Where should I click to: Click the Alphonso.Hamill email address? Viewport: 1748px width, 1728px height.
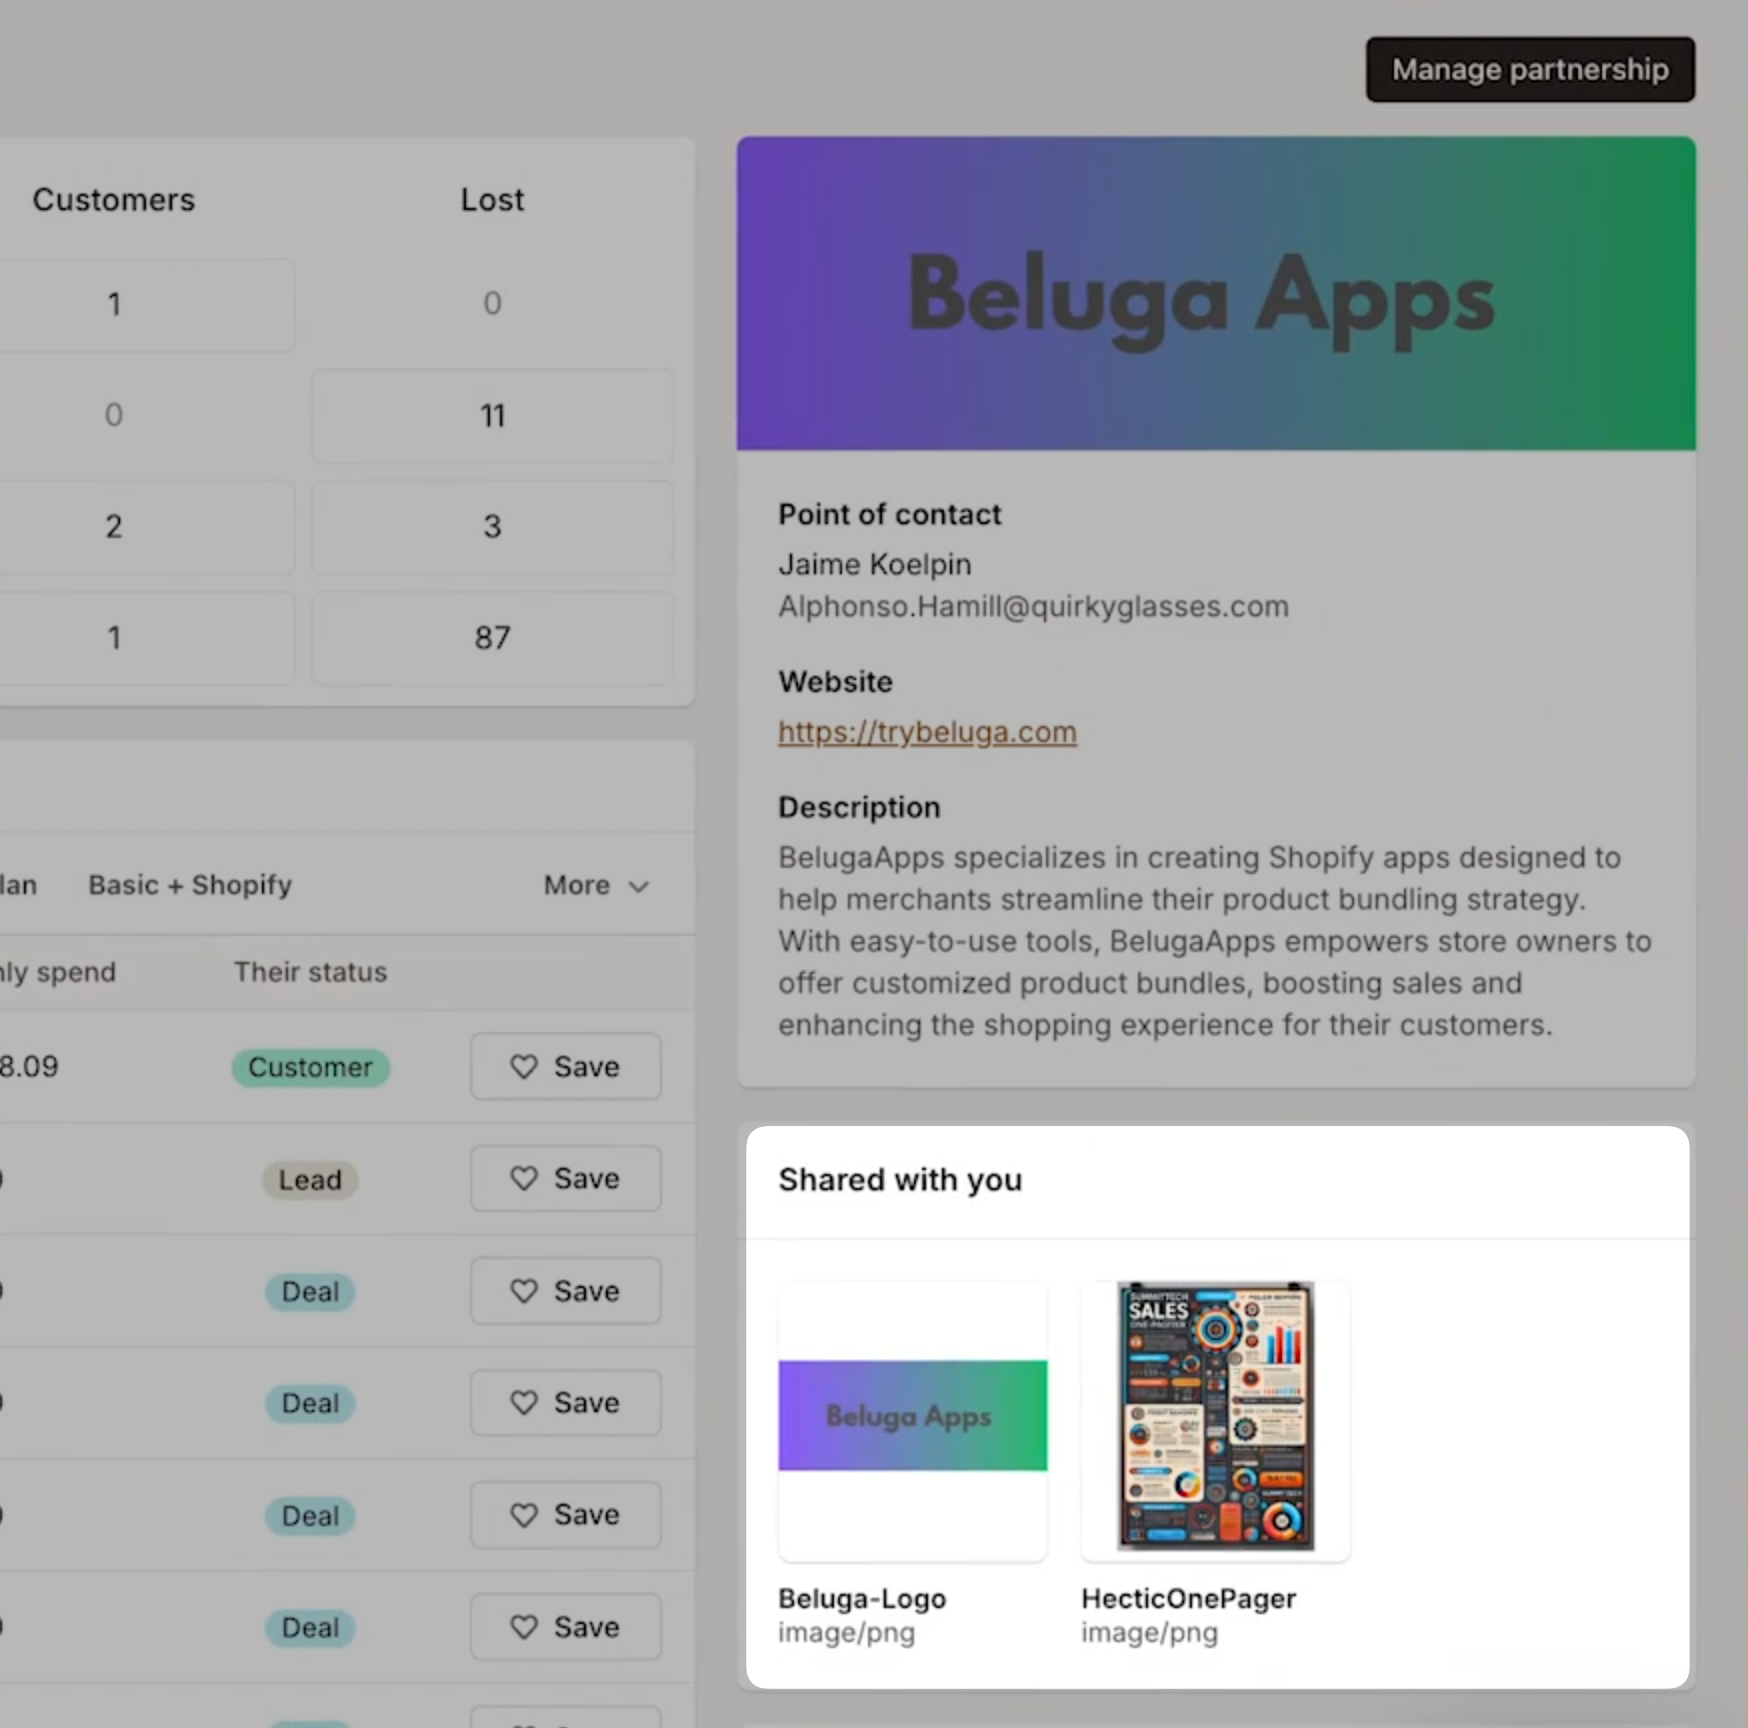(x=1033, y=607)
